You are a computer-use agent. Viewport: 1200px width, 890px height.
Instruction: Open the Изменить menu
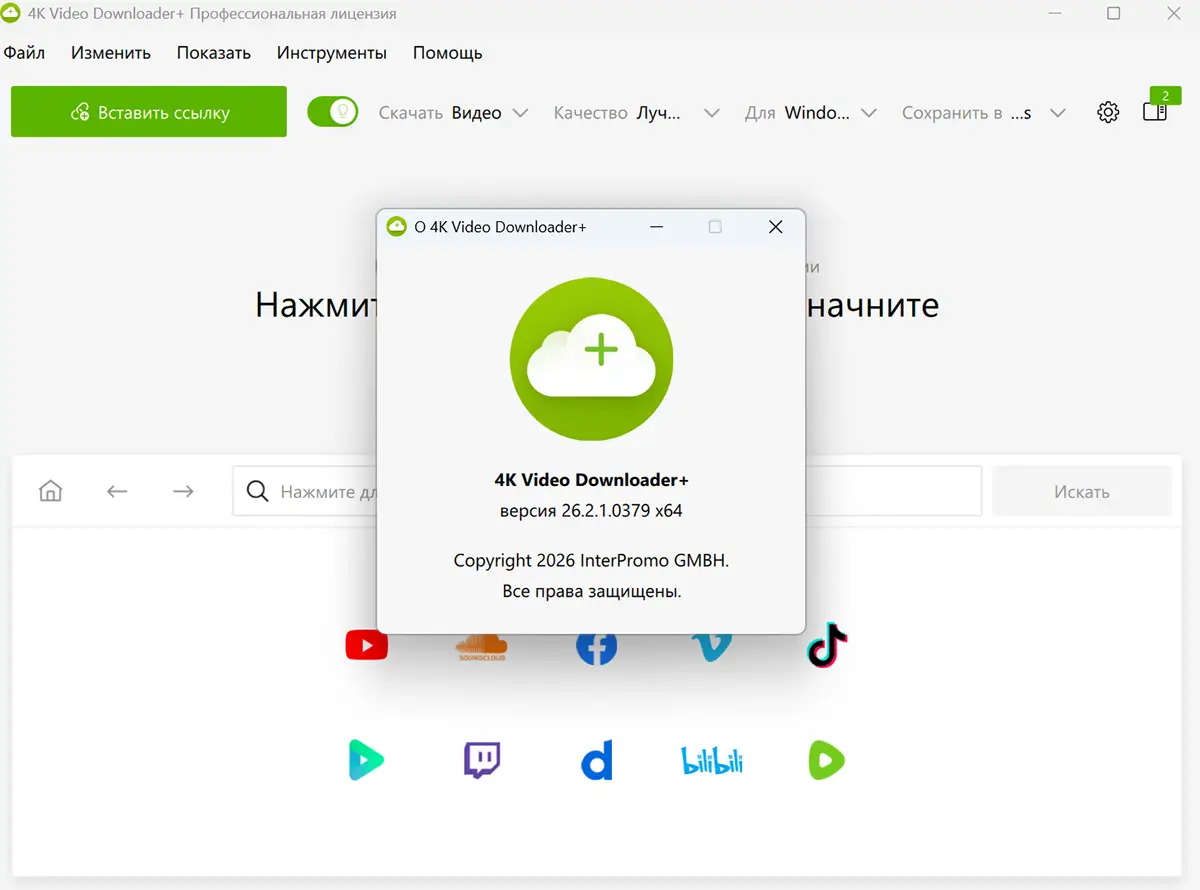[111, 53]
